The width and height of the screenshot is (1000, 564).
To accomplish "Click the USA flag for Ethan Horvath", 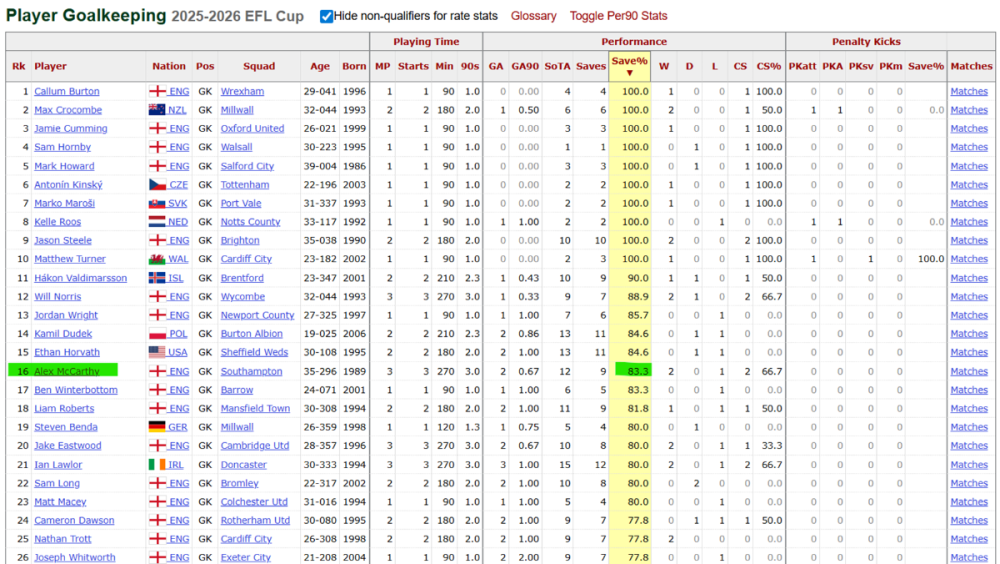I will [x=157, y=352].
